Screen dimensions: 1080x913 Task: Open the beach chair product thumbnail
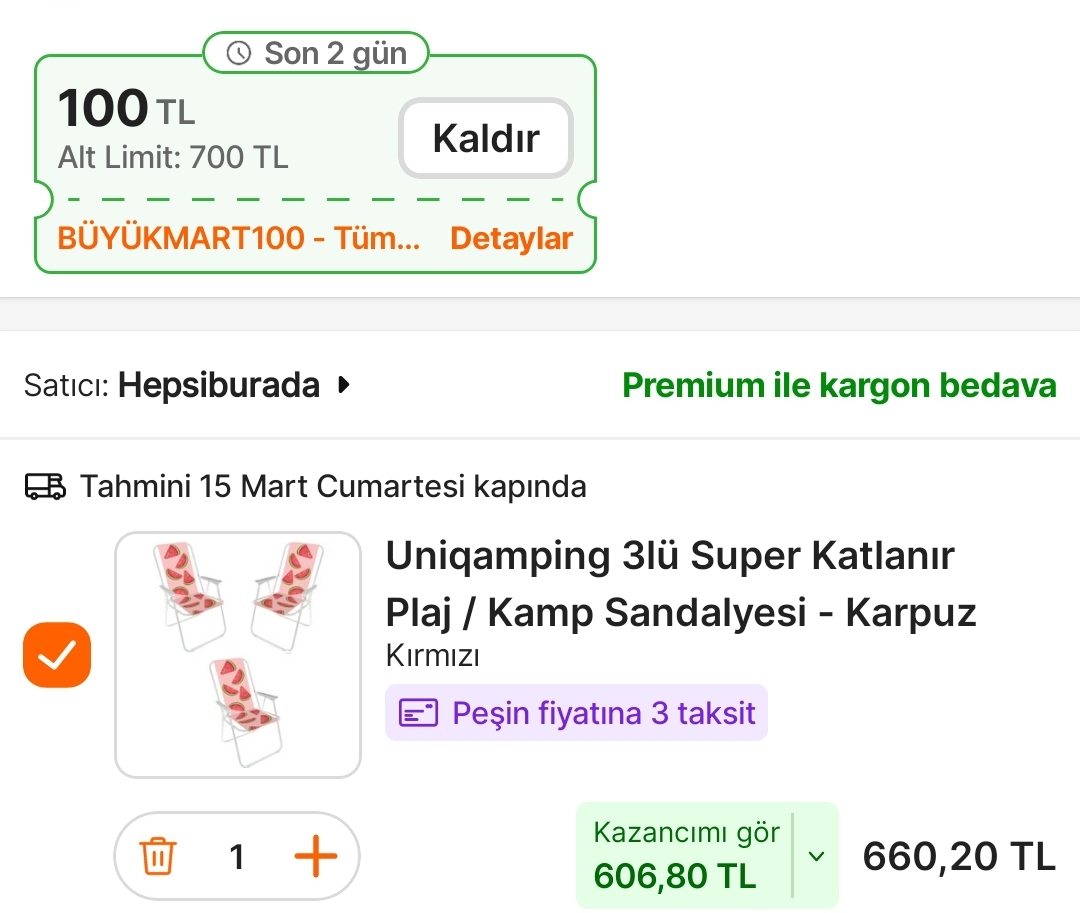click(237, 655)
